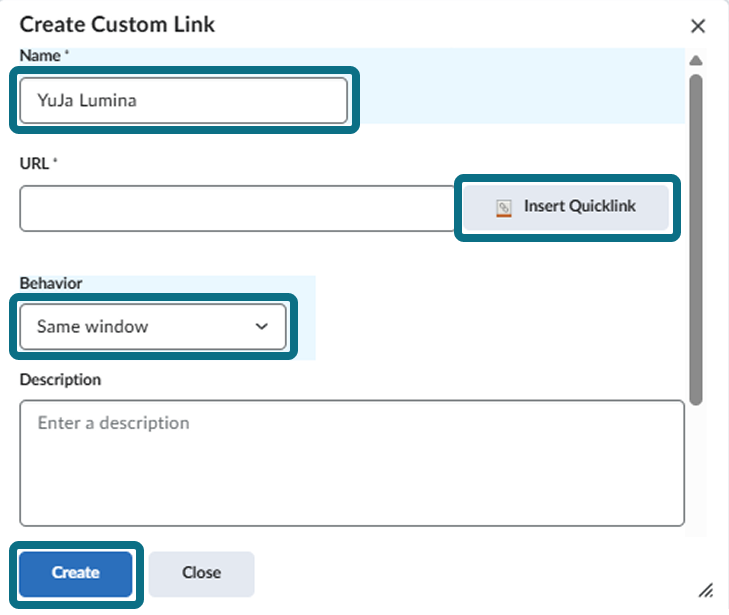Click the scrollbar up arrow
729x615 pixels.
[696, 60]
